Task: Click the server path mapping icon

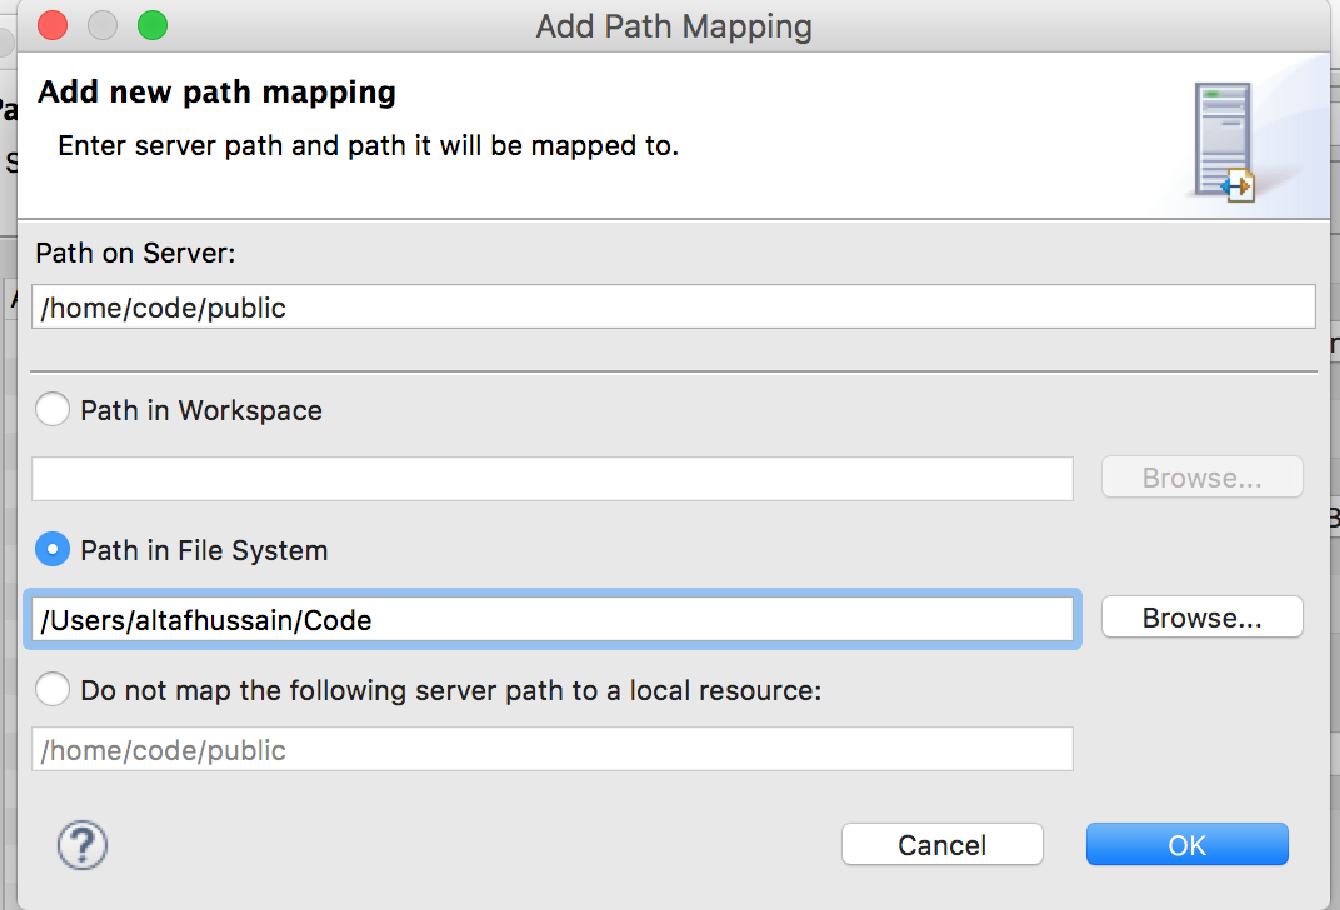Action: (x=1224, y=142)
